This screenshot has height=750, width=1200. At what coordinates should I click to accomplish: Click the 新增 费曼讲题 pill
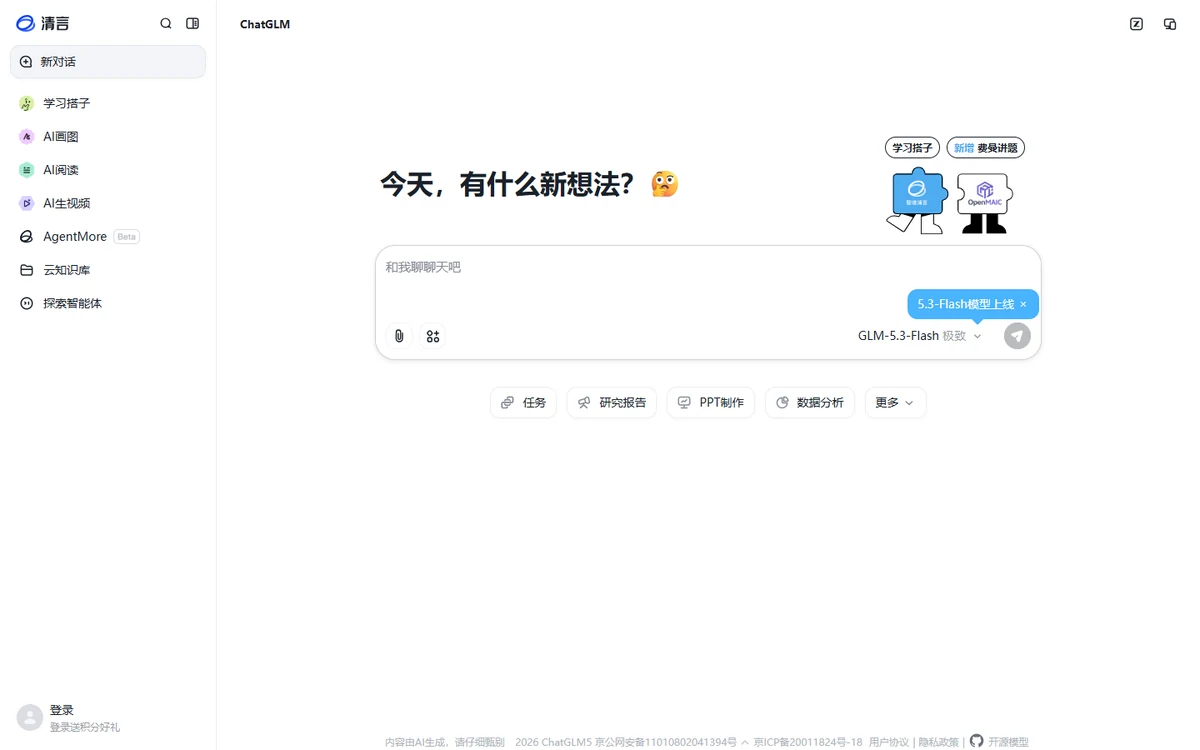click(986, 148)
